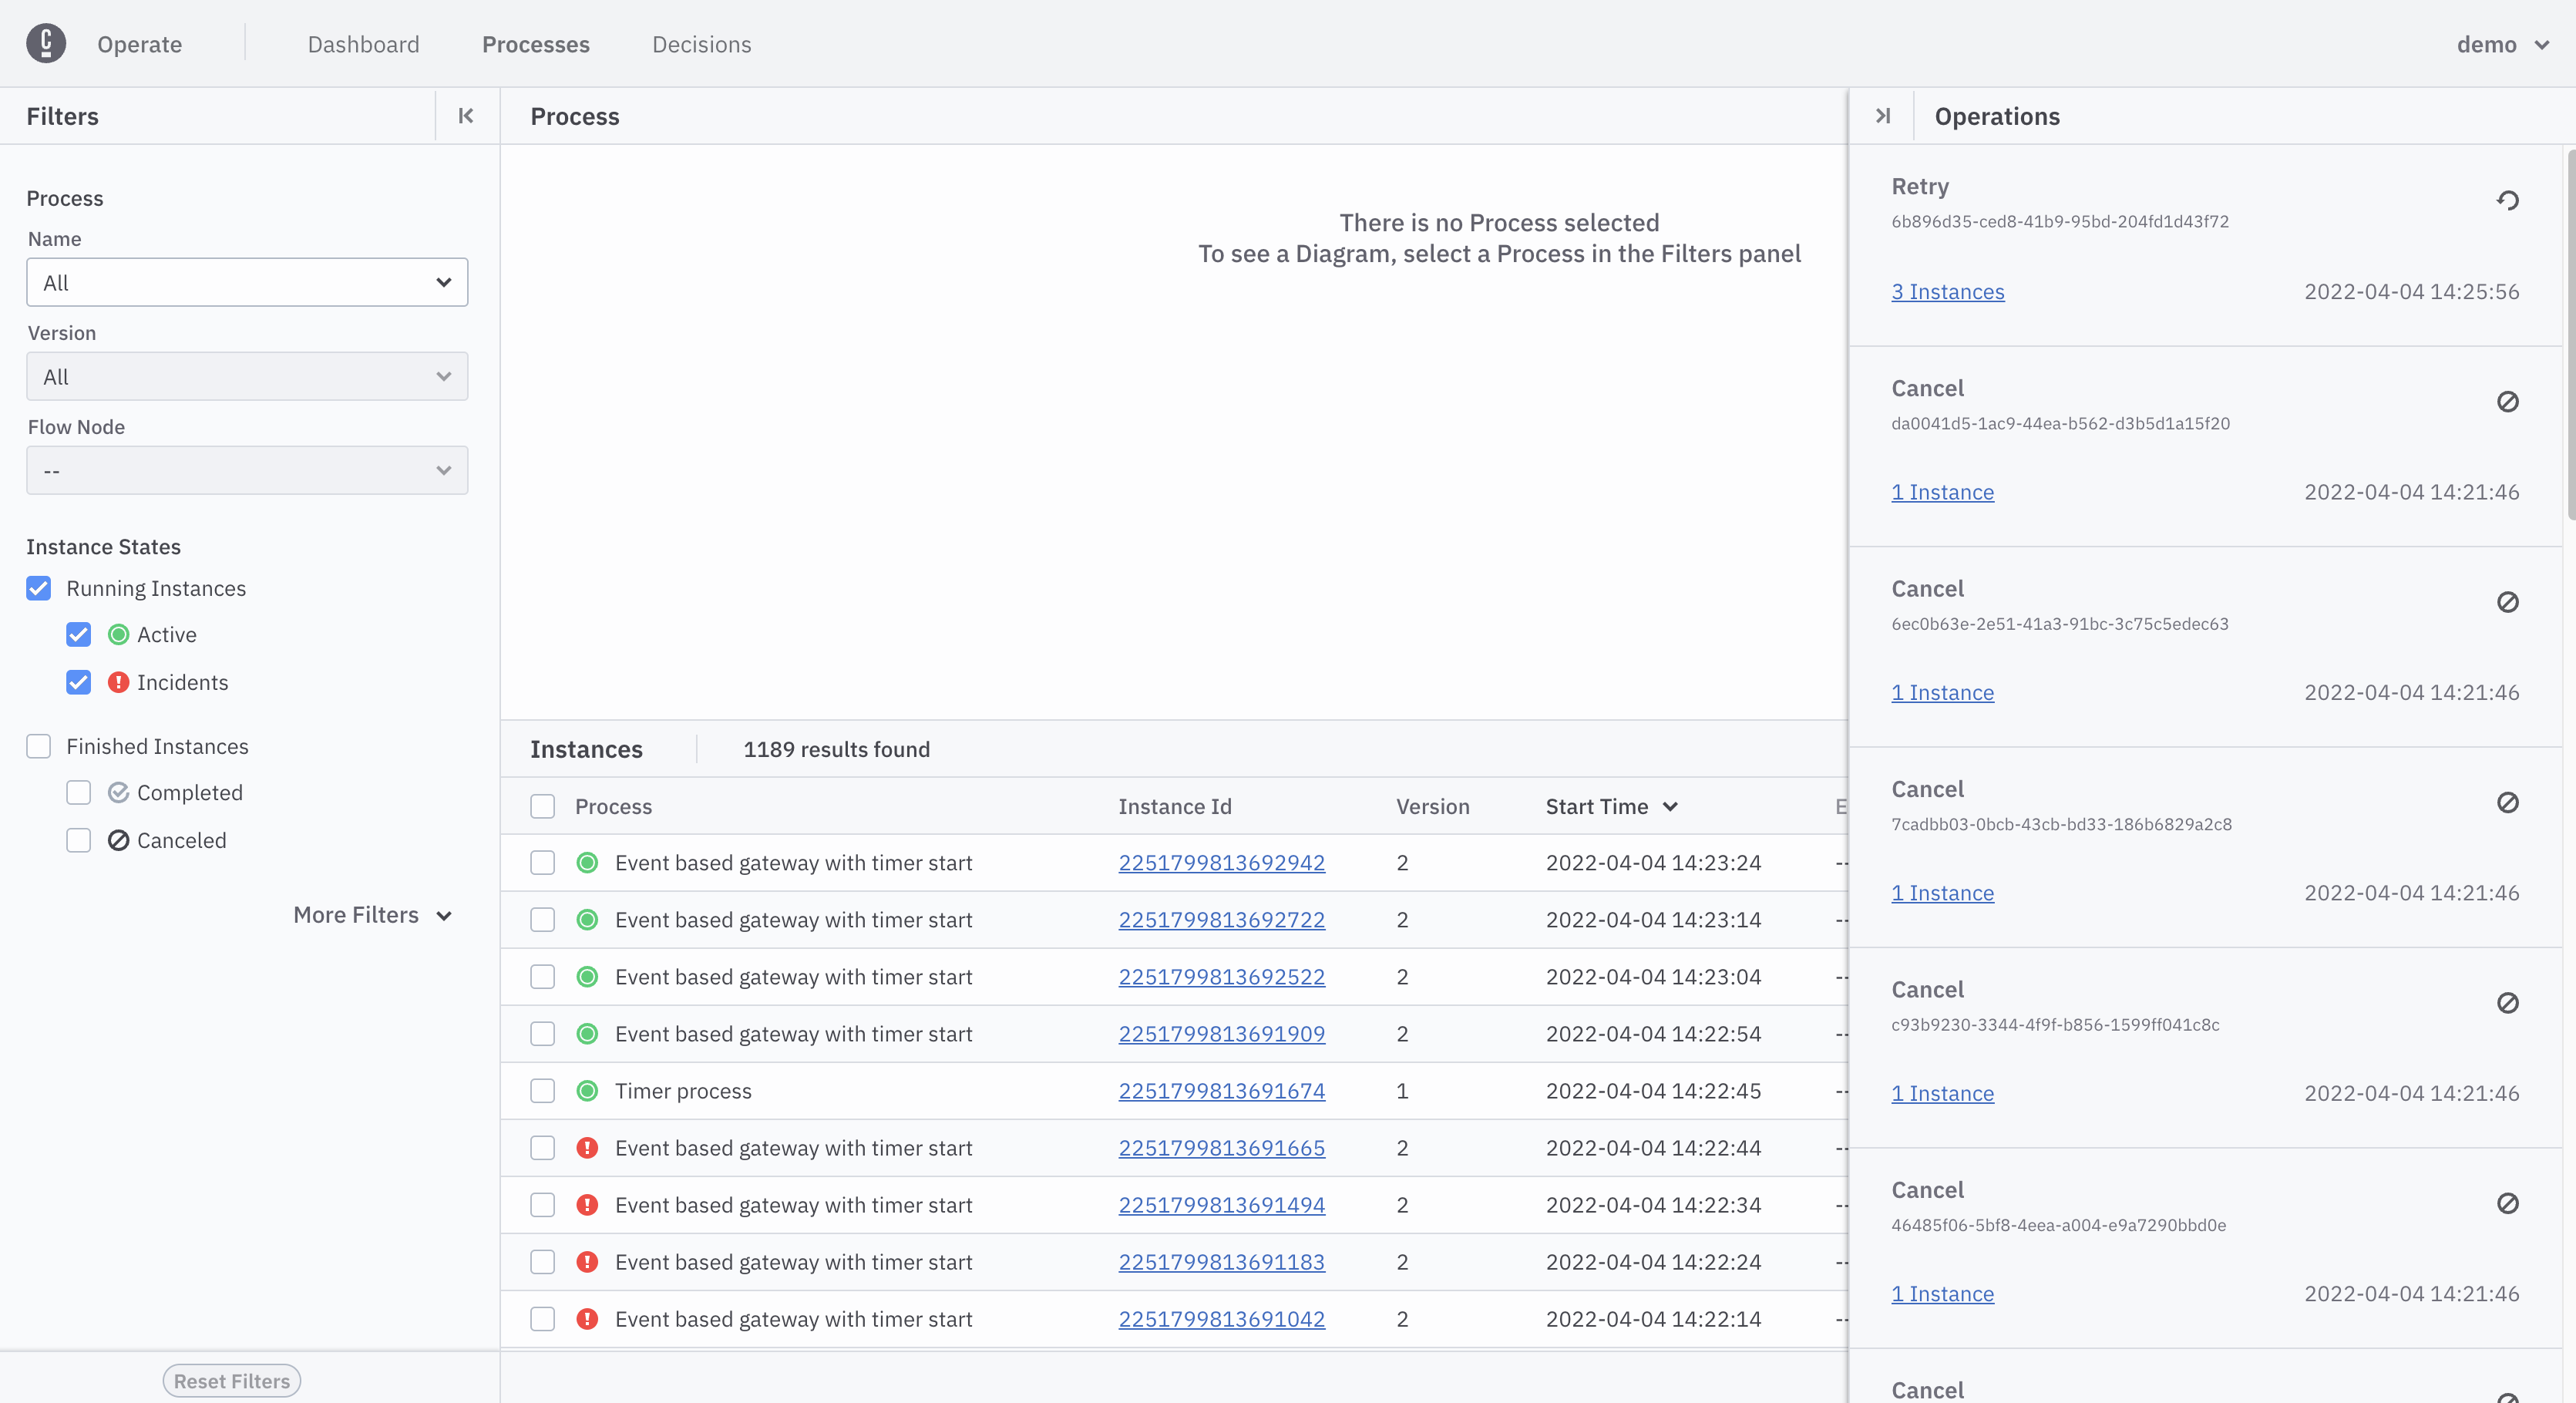
Task: Expand the Process Name dropdown
Action: click(247, 281)
